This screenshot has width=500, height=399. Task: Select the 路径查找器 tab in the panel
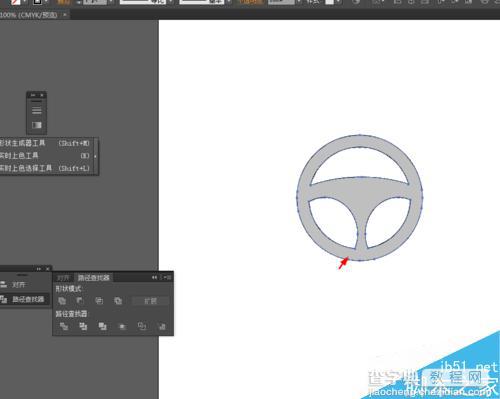coord(94,278)
